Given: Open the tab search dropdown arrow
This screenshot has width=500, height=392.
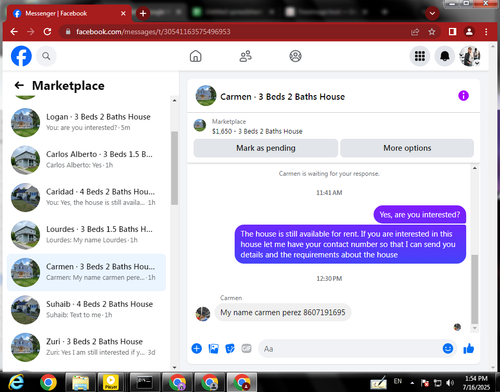Looking at the screenshot, I should coord(432,13).
